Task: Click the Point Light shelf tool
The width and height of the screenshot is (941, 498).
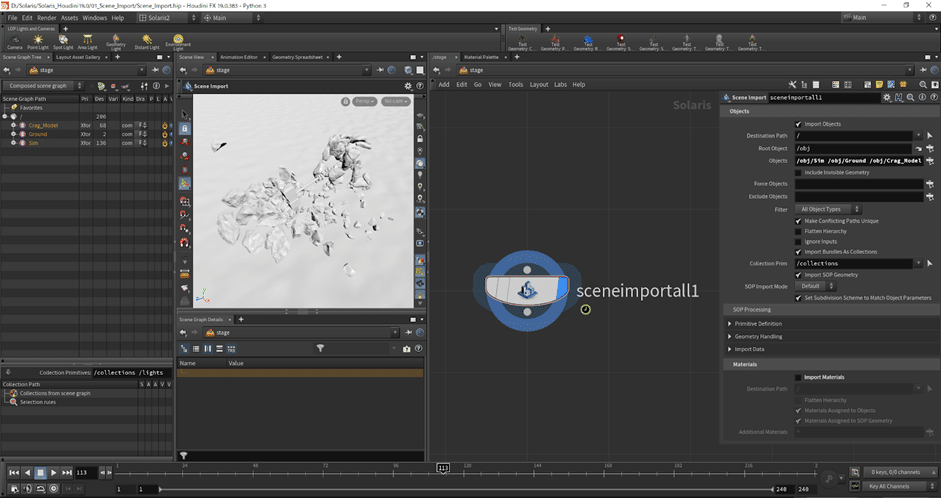Action: [39, 41]
